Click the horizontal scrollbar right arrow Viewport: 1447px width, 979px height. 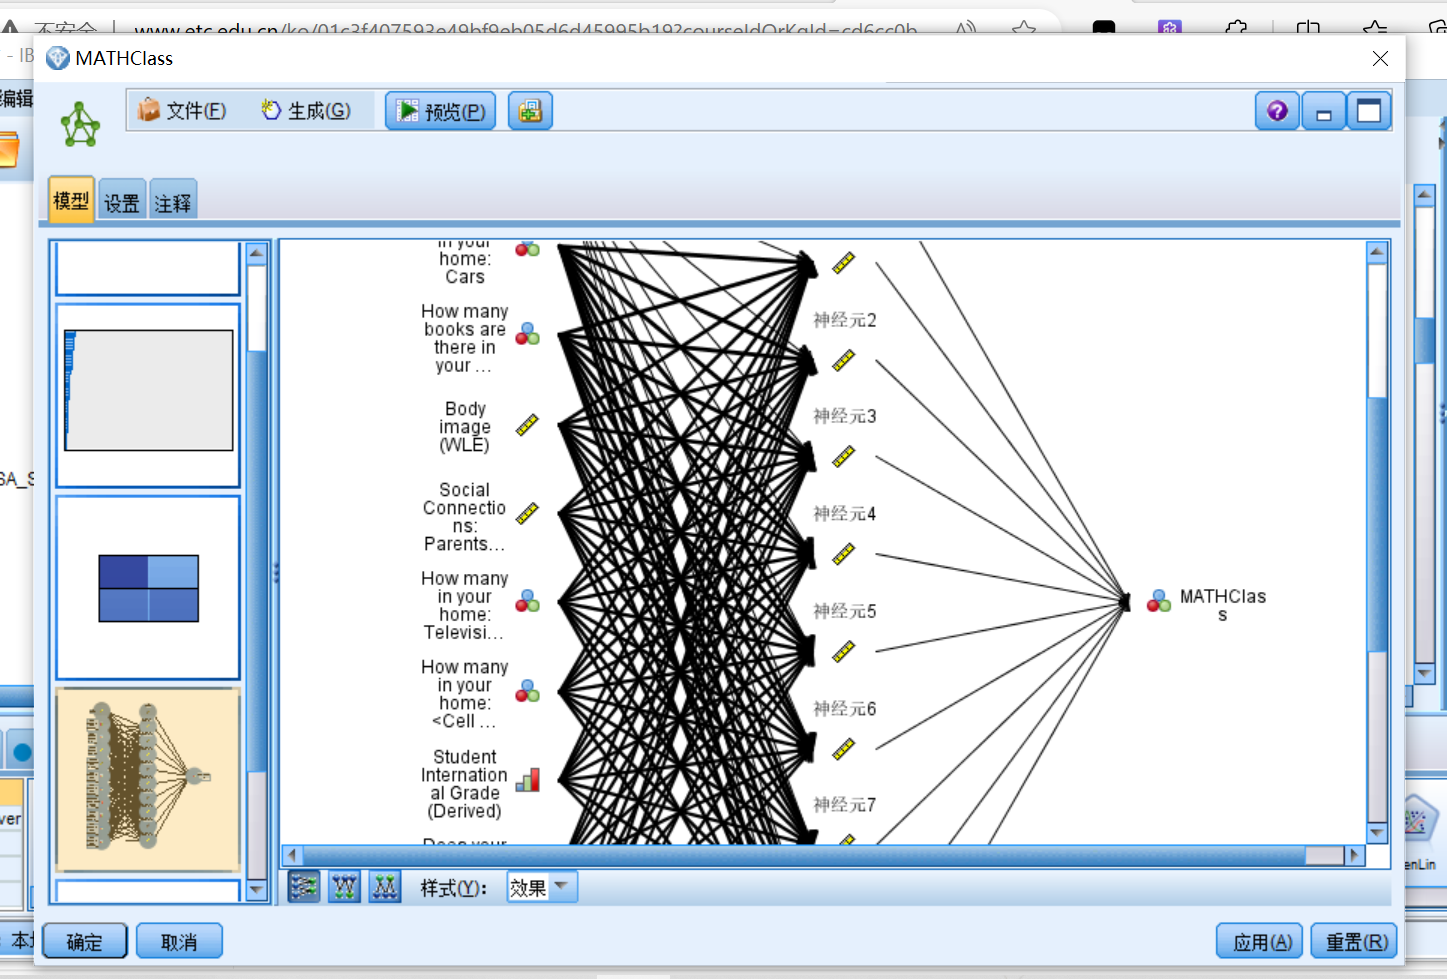(x=1354, y=855)
